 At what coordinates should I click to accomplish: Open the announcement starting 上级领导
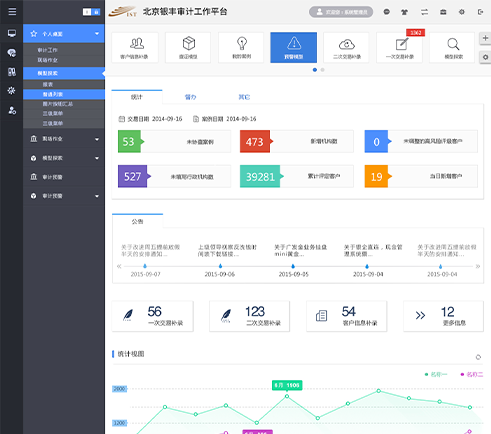[227, 250]
